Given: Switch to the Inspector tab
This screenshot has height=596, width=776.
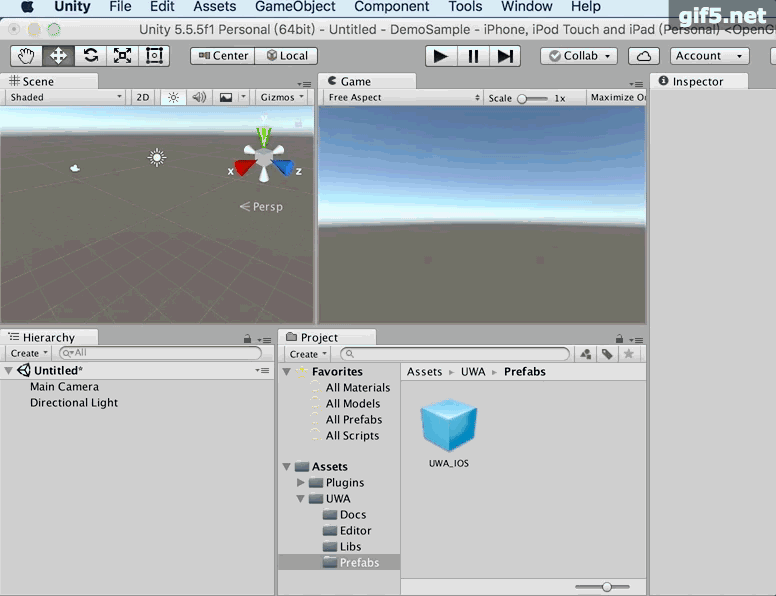Looking at the screenshot, I should point(697,81).
